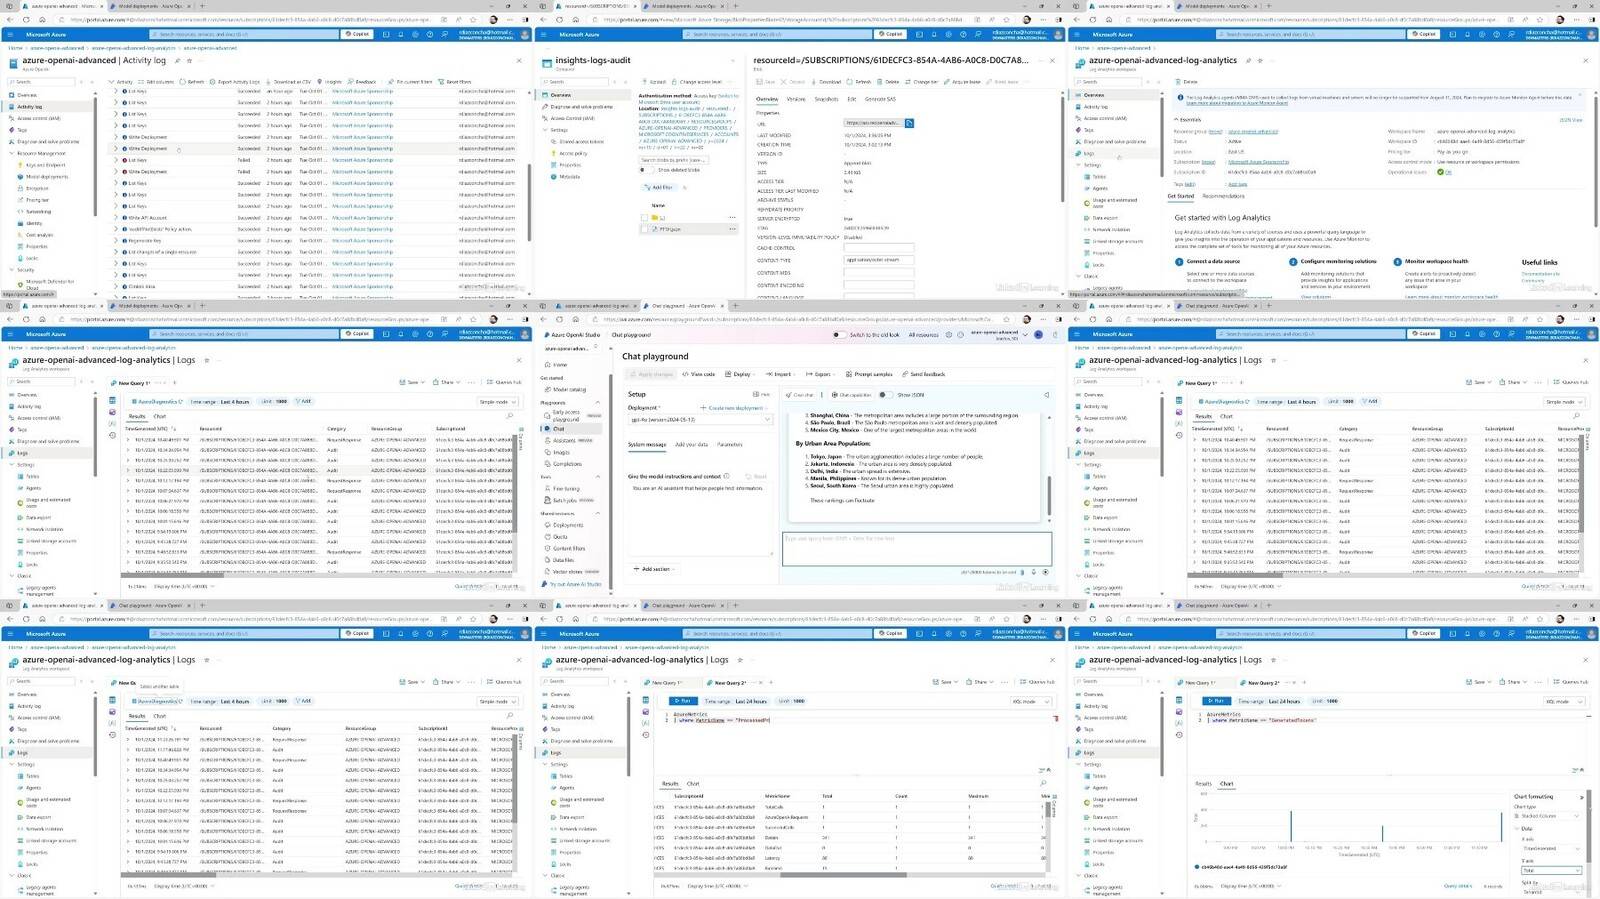Open Prompt samples in Chat playground toolbar
This screenshot has height=899, width=1600.
coord(869,374)
